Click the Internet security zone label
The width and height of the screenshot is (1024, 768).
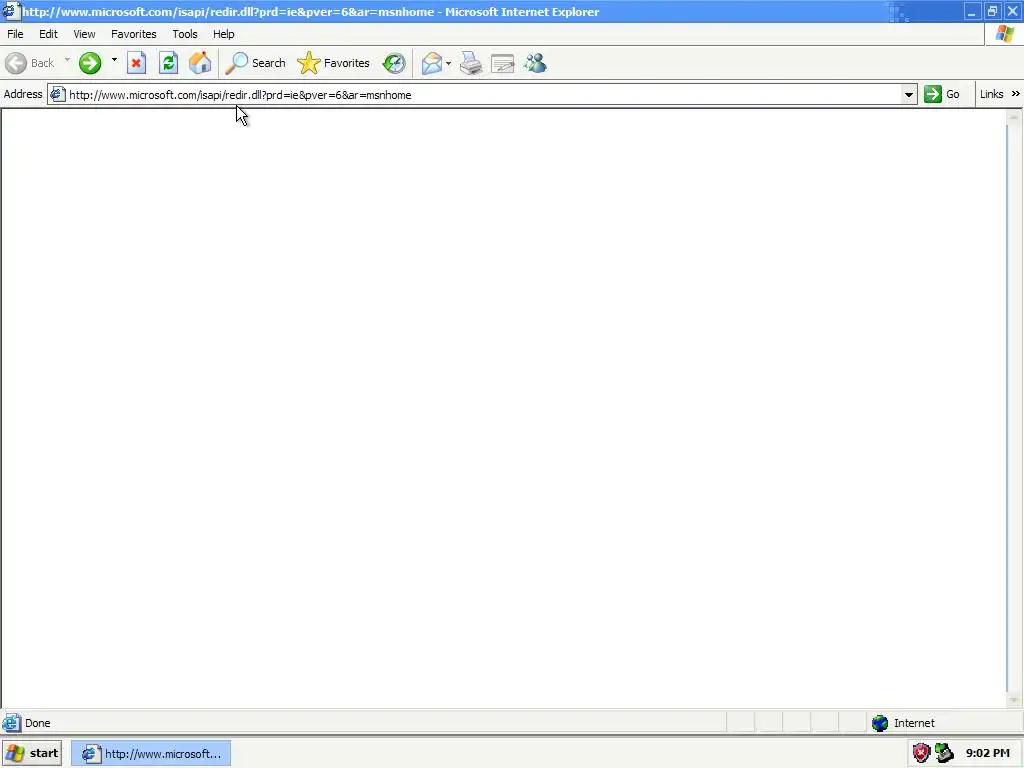click(x=914, y=723)
